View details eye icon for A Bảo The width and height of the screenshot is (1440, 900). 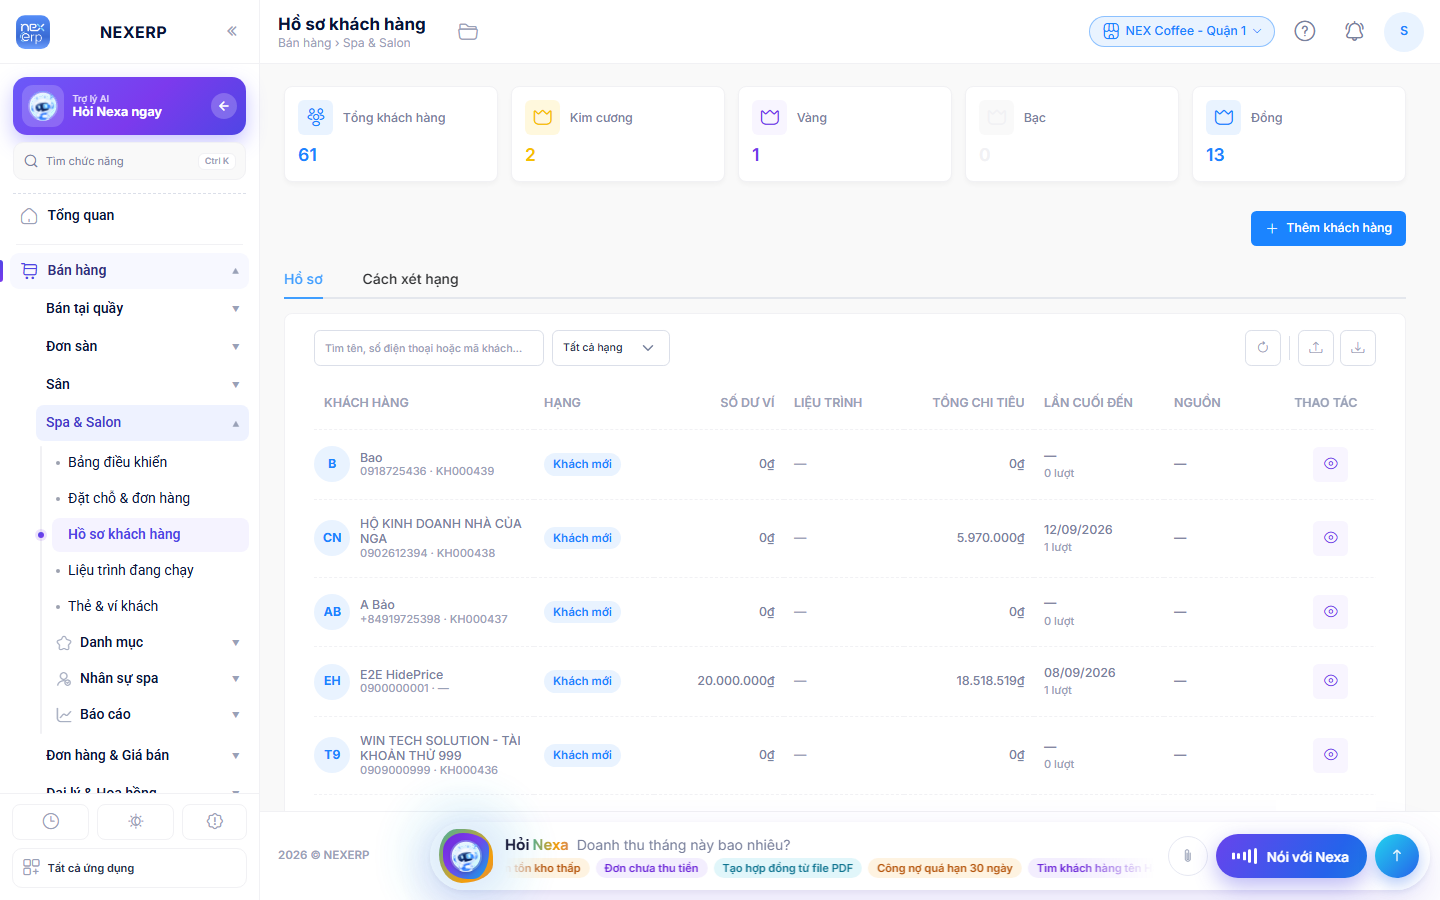pos(1331,612)
